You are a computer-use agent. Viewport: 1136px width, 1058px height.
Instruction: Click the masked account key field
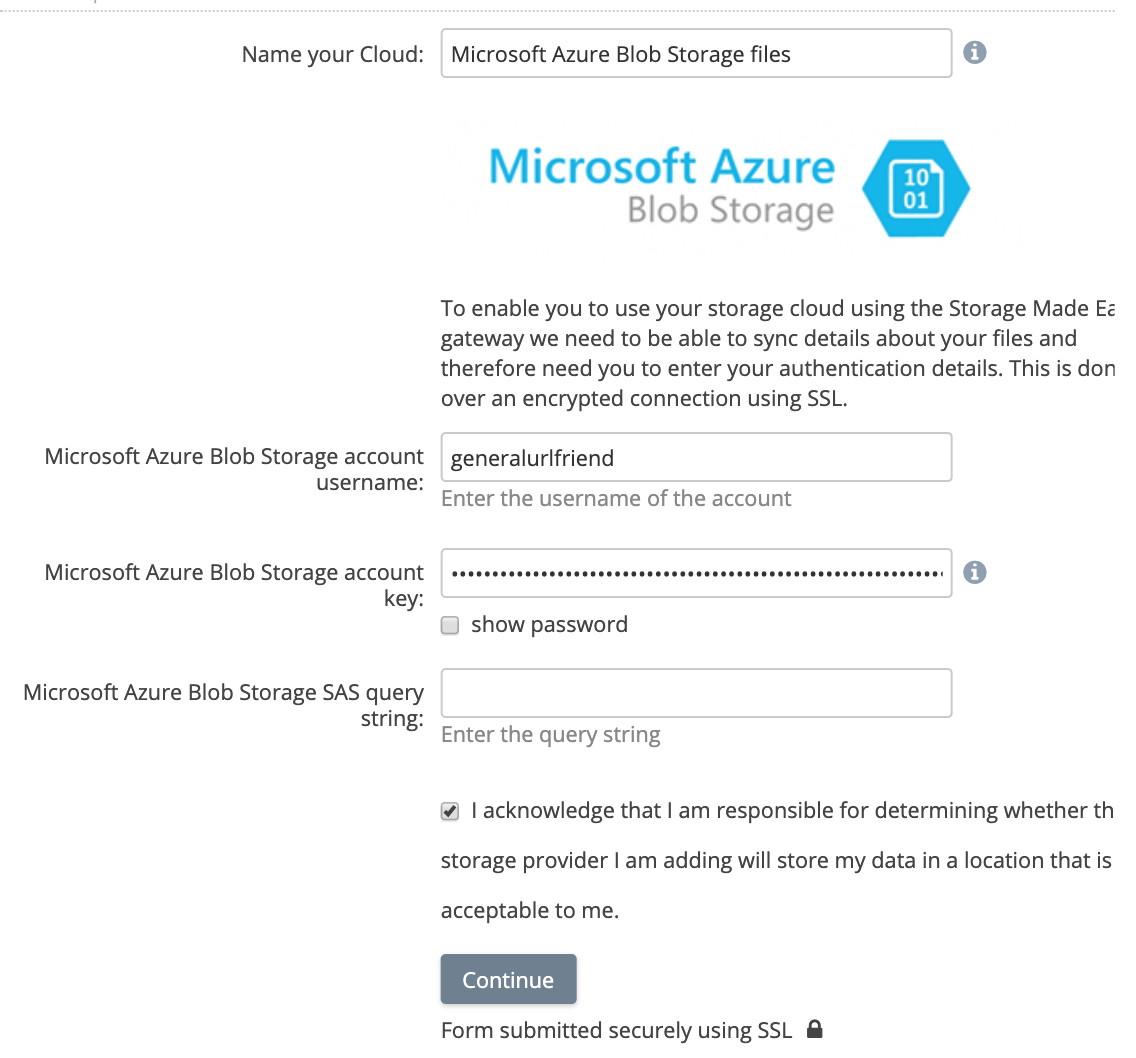pyautogui.click(x=695, y=573)
